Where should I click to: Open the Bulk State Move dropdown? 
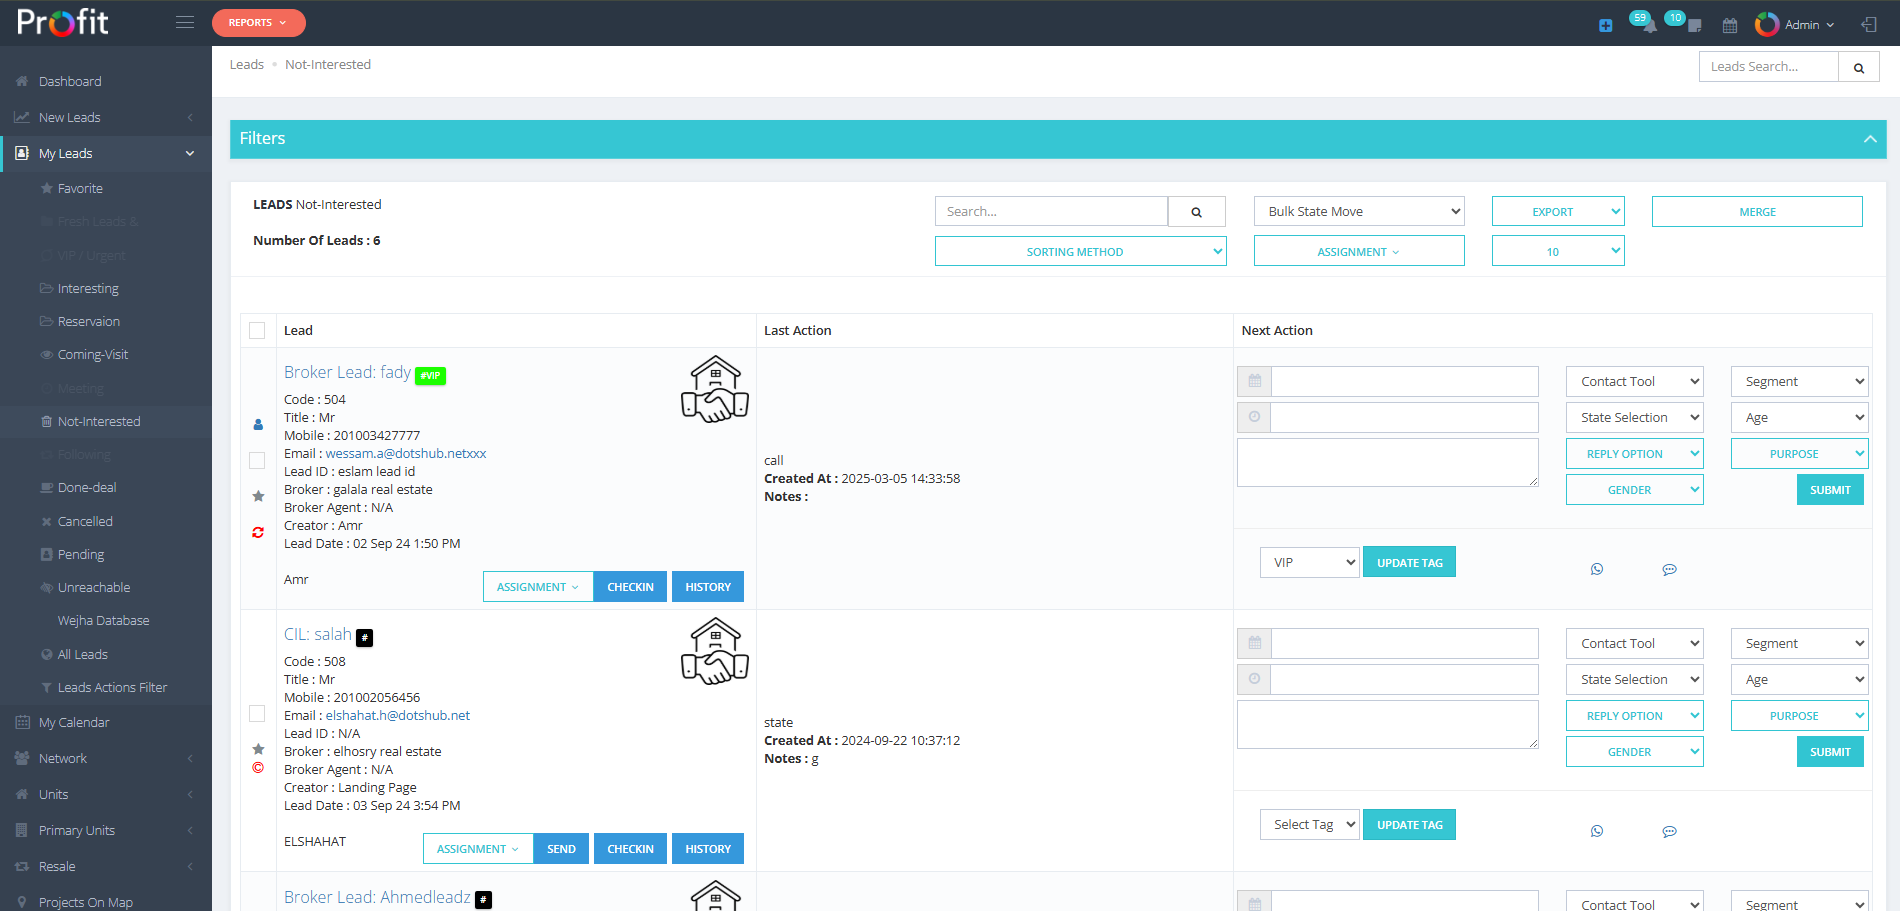point(1358,212)
